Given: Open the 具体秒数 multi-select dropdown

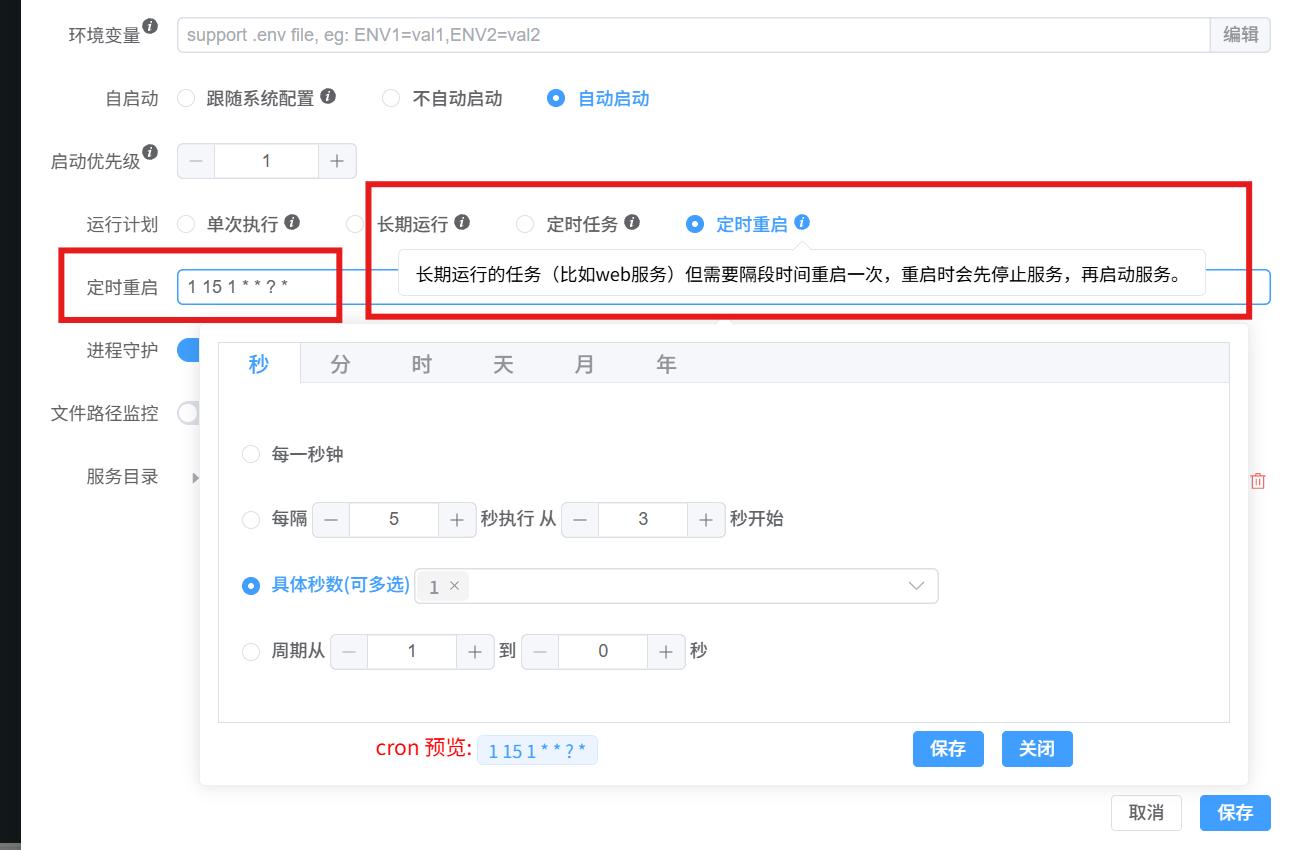Looking at the screenshot, I should 676,586.
